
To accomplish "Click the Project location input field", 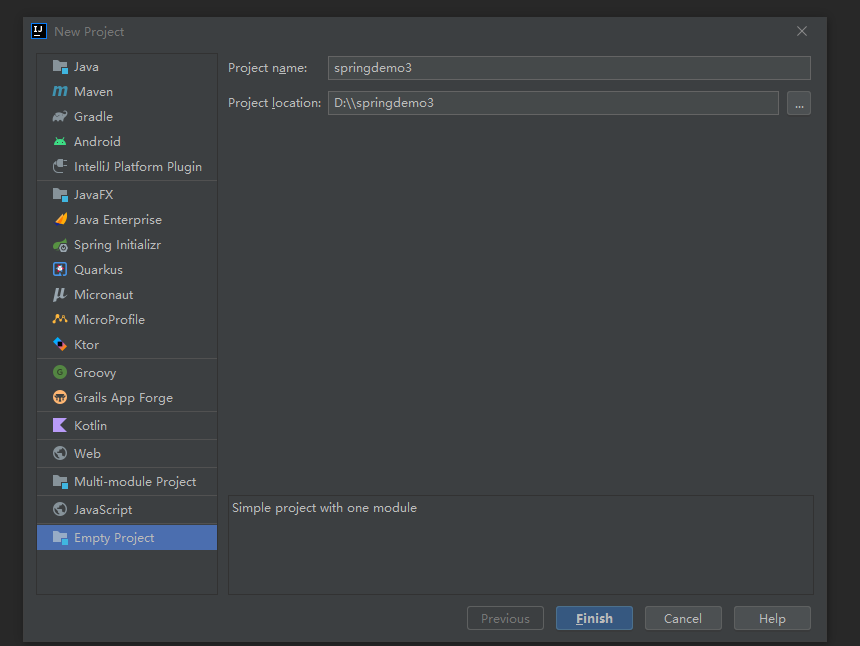I will click(x=553, y=103).
